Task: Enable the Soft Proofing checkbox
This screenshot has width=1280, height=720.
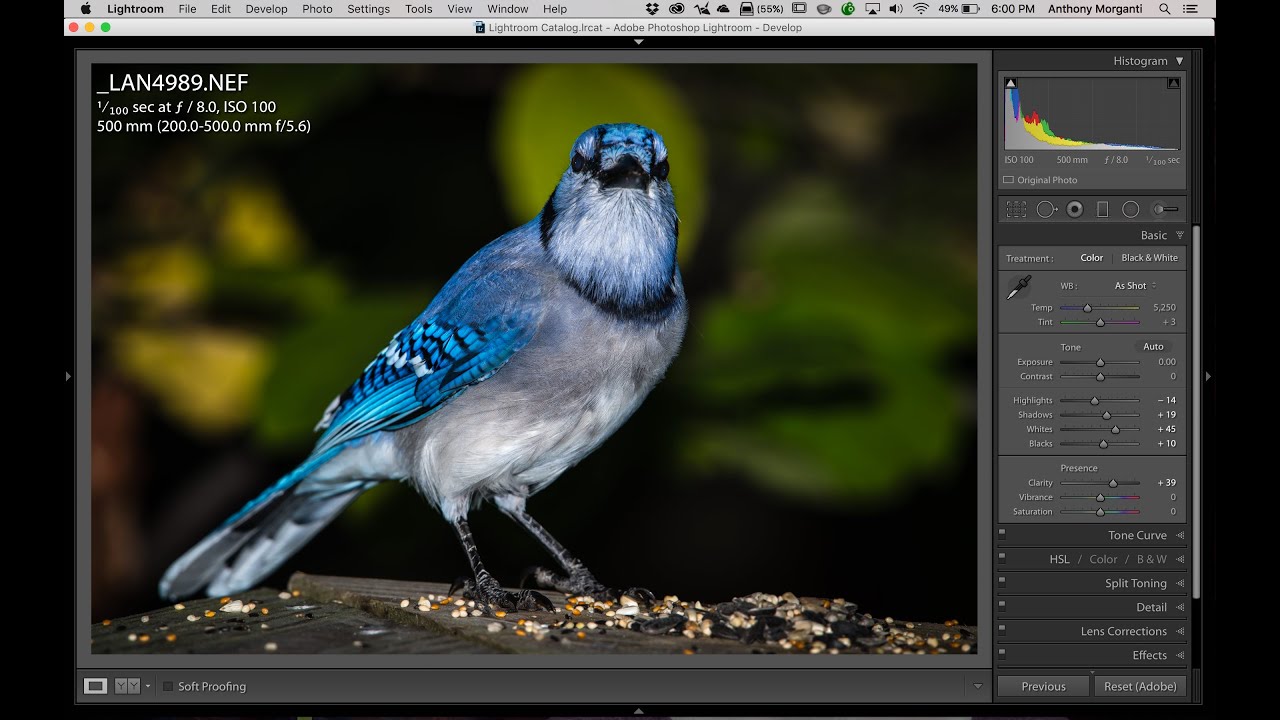Action: (168, 686)
